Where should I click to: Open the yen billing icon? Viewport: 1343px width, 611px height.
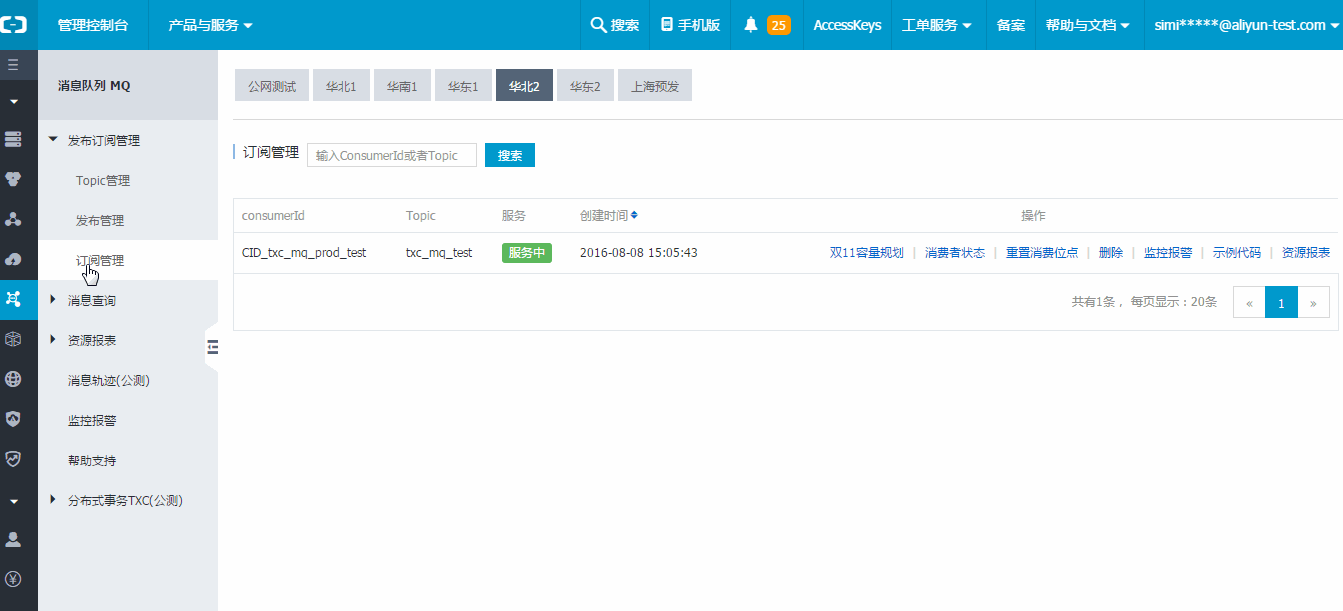coord(13,579)
